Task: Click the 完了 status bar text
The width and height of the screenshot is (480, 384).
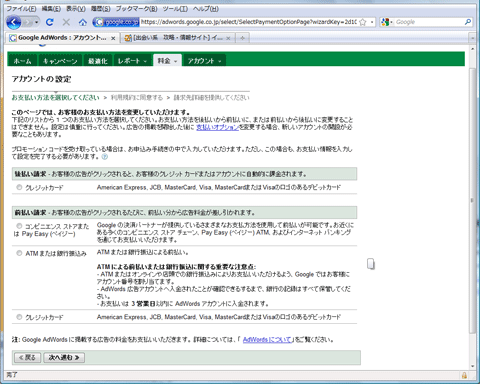Action: point(12,375)
